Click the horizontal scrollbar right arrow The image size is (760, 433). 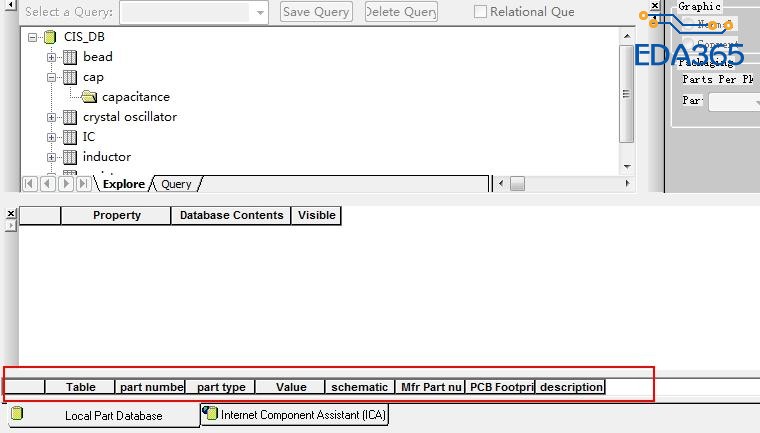[x=628, y=184]
